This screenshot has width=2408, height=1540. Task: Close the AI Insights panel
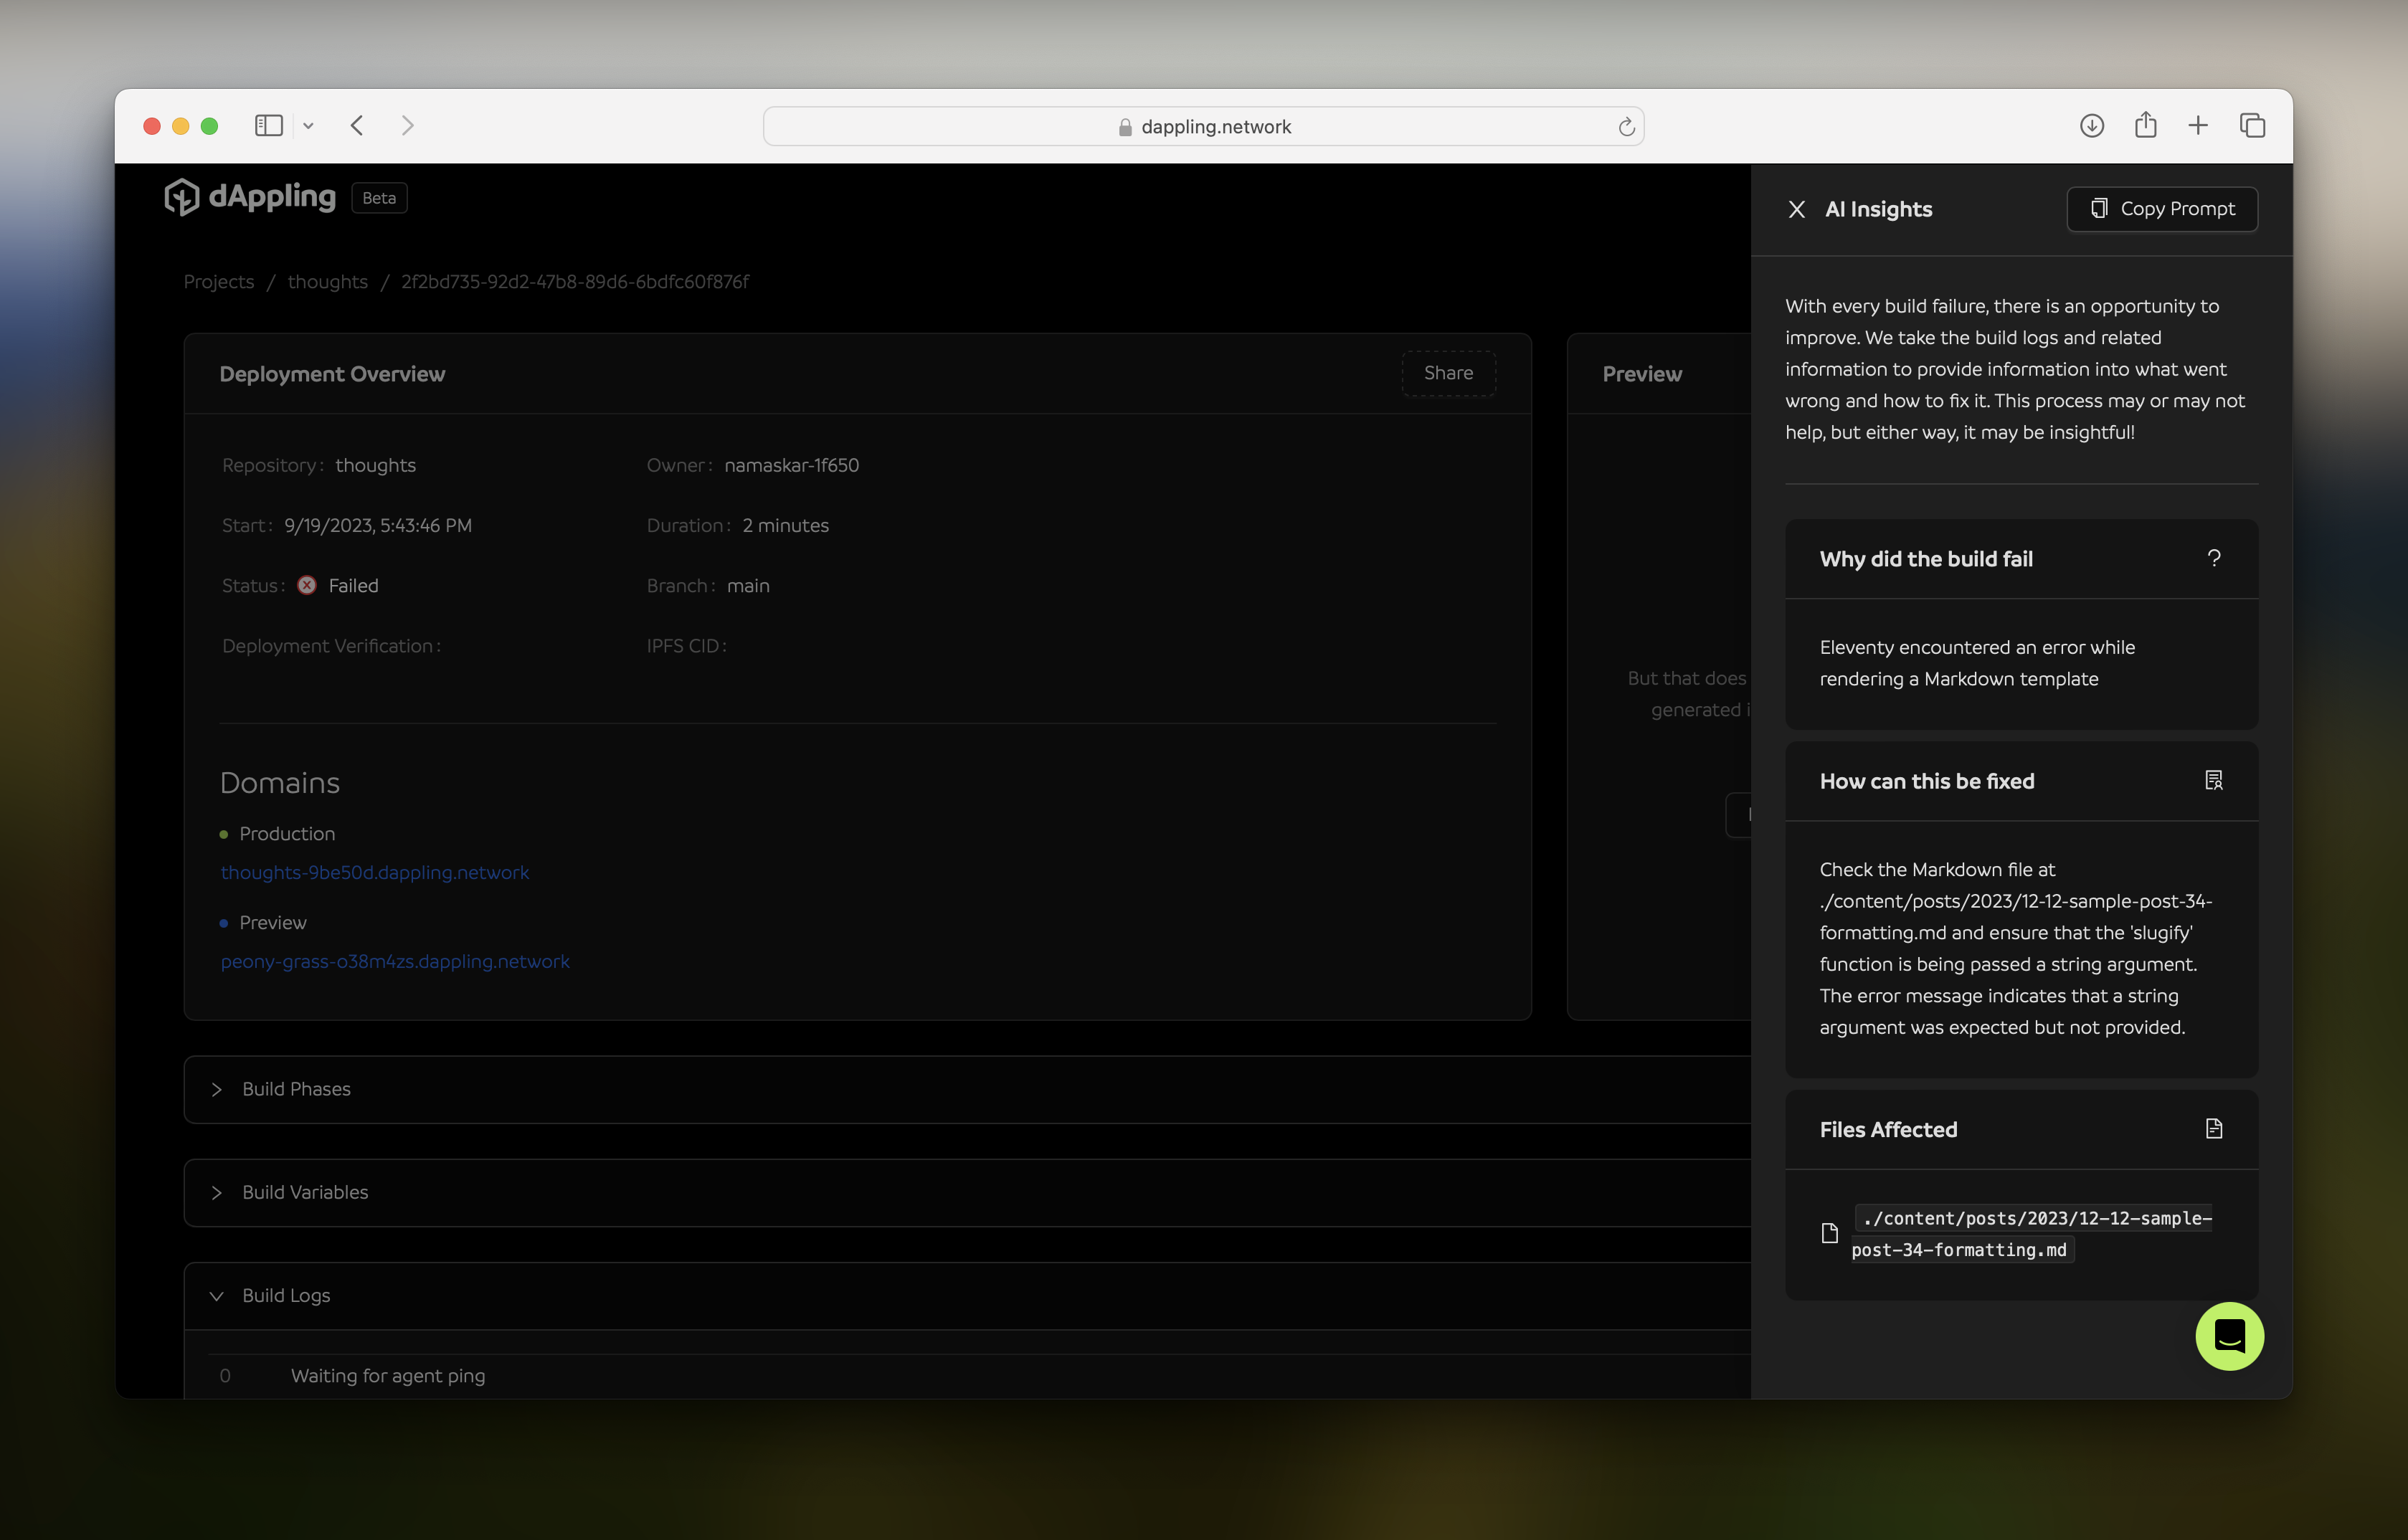(x=1796, y=209)
